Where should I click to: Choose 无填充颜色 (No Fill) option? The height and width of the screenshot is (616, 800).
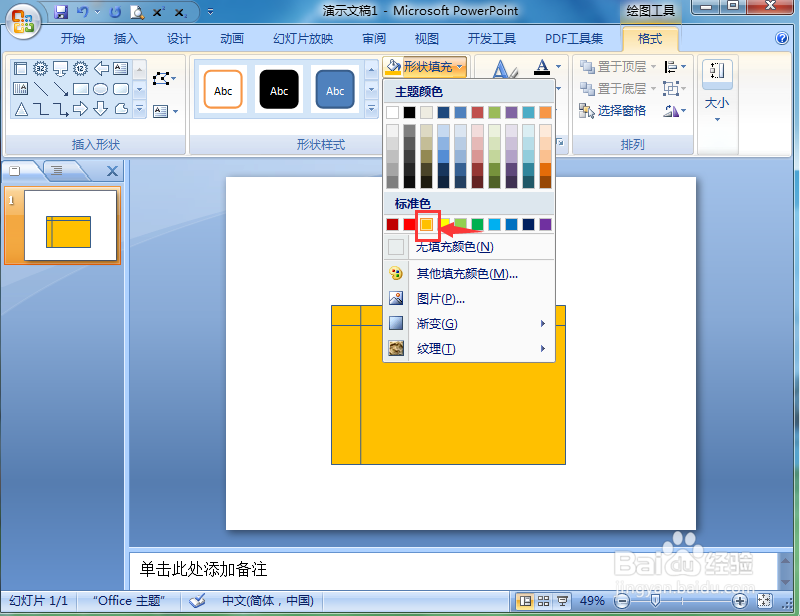[x=468, y=247]
